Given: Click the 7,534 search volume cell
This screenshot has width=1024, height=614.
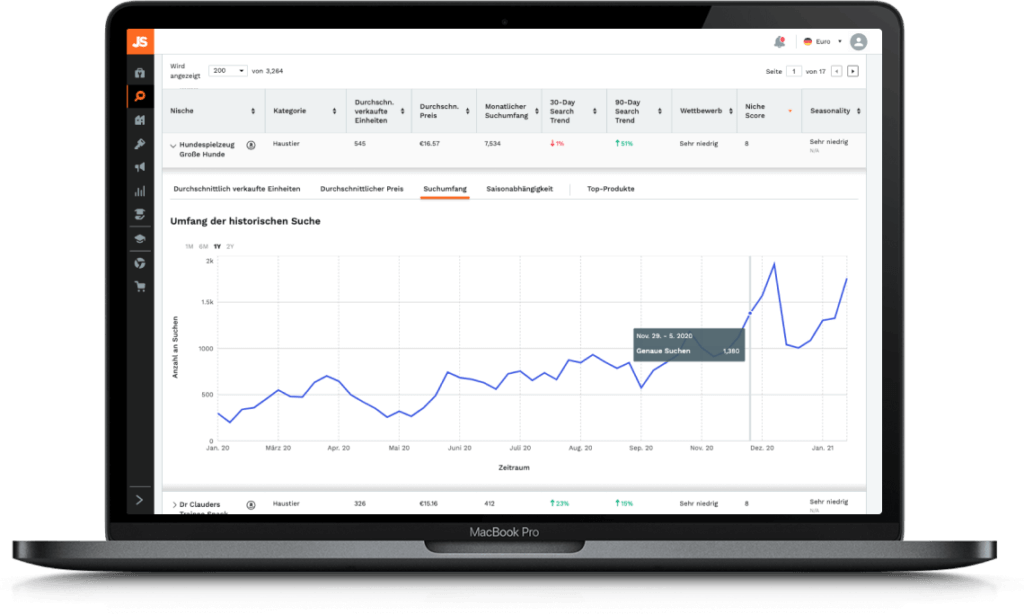Looking at the screenshot, I should (492, 144).
